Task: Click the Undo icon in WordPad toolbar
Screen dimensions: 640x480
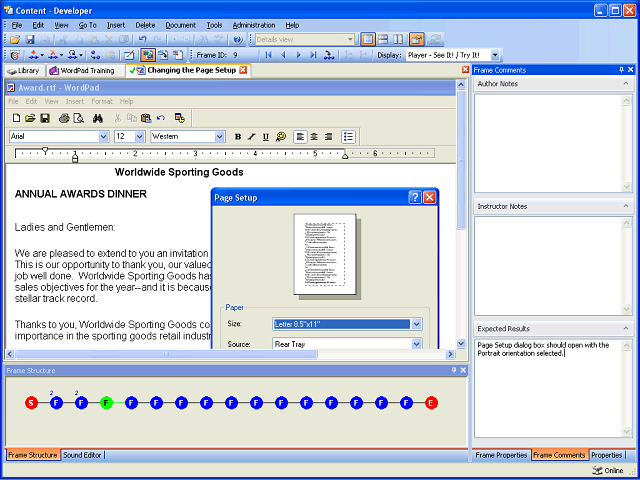Action: tap(161, 118)
